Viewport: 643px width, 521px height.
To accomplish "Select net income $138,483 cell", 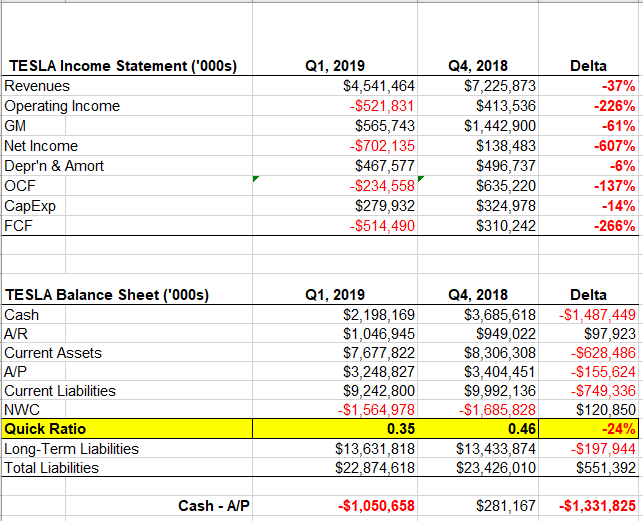I will point(506,146).
